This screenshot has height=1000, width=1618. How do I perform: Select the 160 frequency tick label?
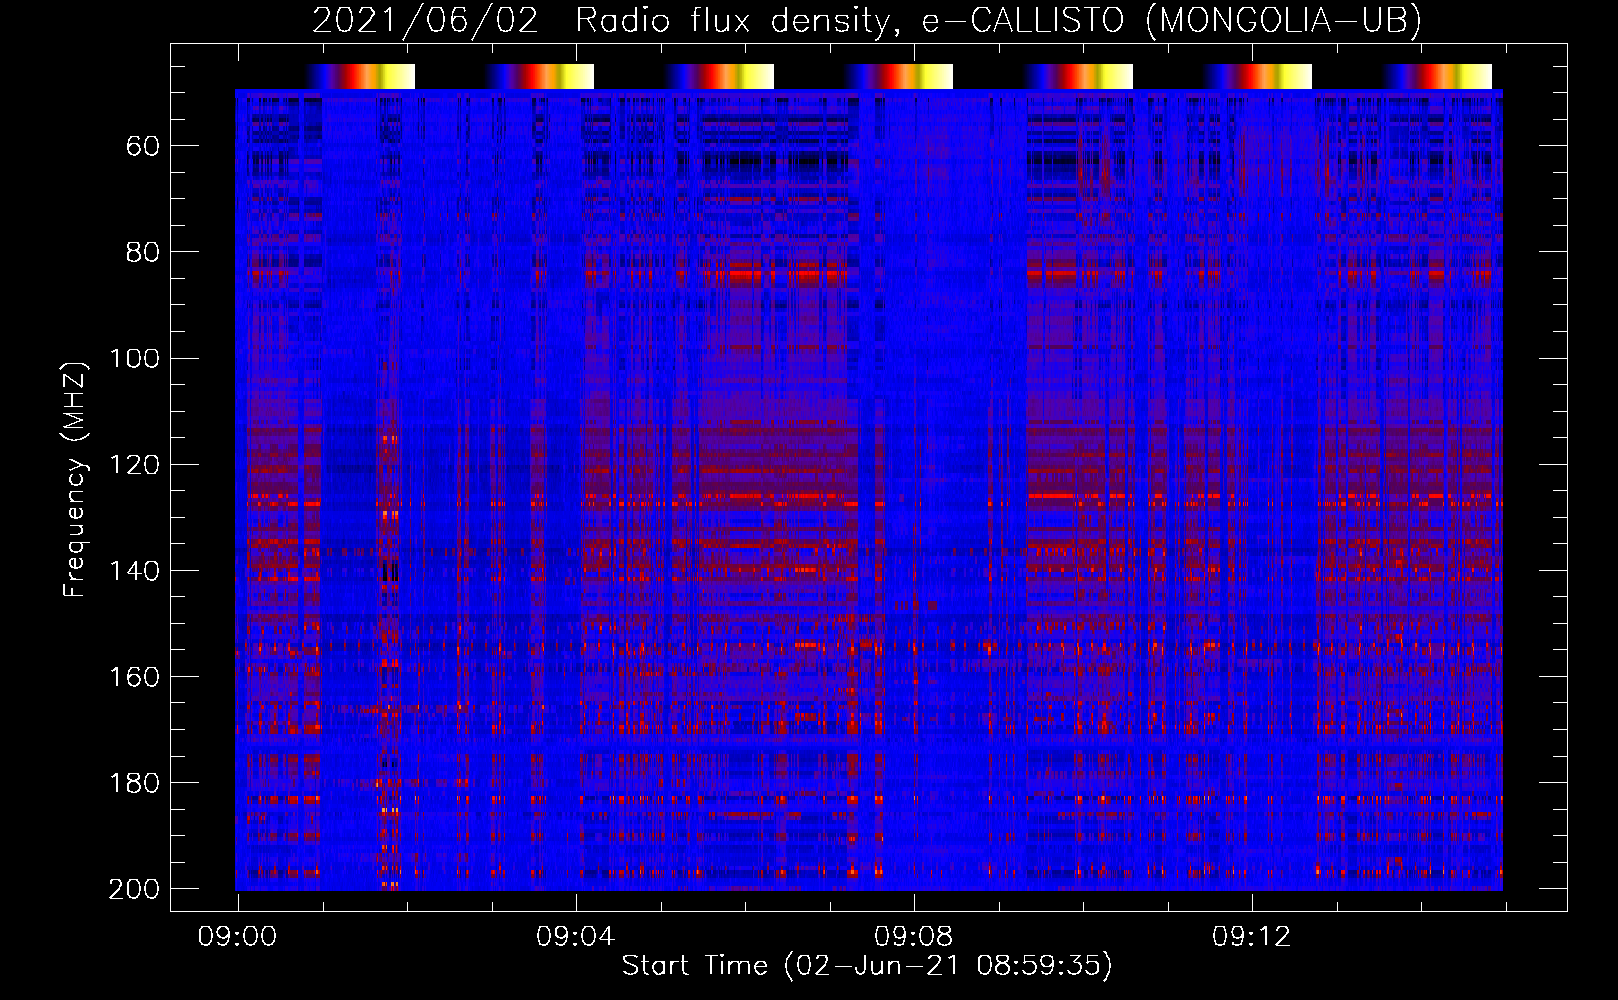[134, 676]
